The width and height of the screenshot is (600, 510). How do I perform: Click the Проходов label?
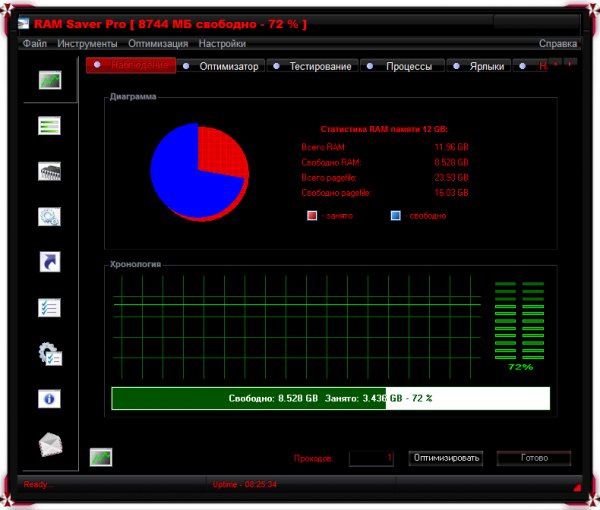coord(313,458)
